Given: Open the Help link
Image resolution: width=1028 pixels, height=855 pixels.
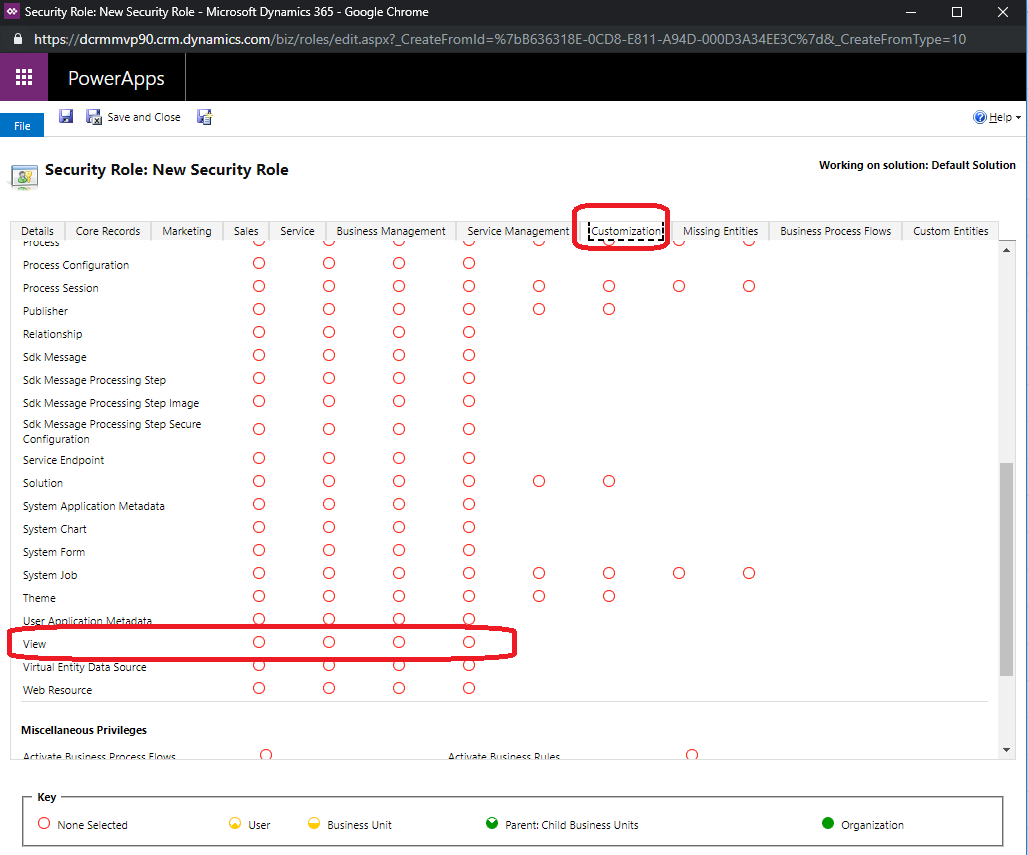Looking at the screenshot, I should (x=1000, y=117).
